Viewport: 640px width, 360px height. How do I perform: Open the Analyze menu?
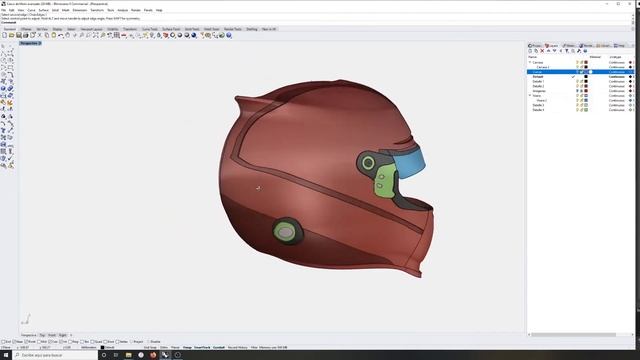[122, 10]
